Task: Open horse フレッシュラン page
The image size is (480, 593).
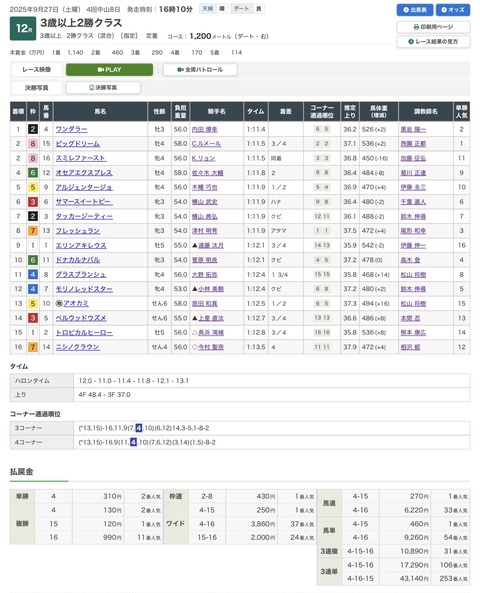Action: [78, 231]
